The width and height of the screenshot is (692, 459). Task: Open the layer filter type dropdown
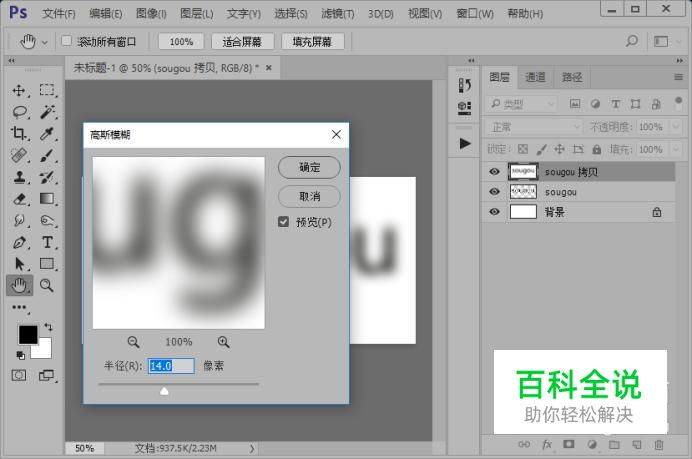click(521, 104)
